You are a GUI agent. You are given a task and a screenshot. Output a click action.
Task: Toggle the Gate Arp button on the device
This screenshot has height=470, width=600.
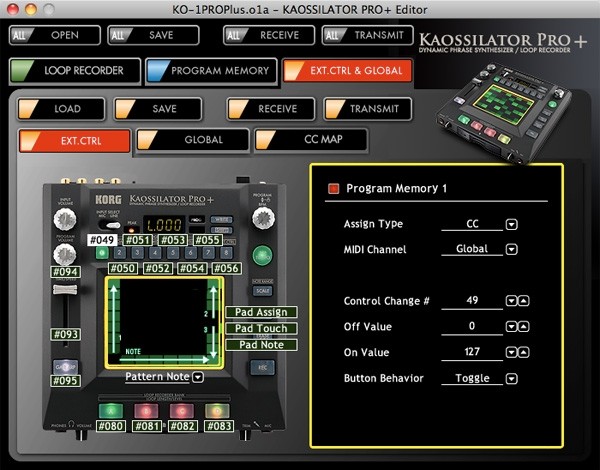(65, 367)
